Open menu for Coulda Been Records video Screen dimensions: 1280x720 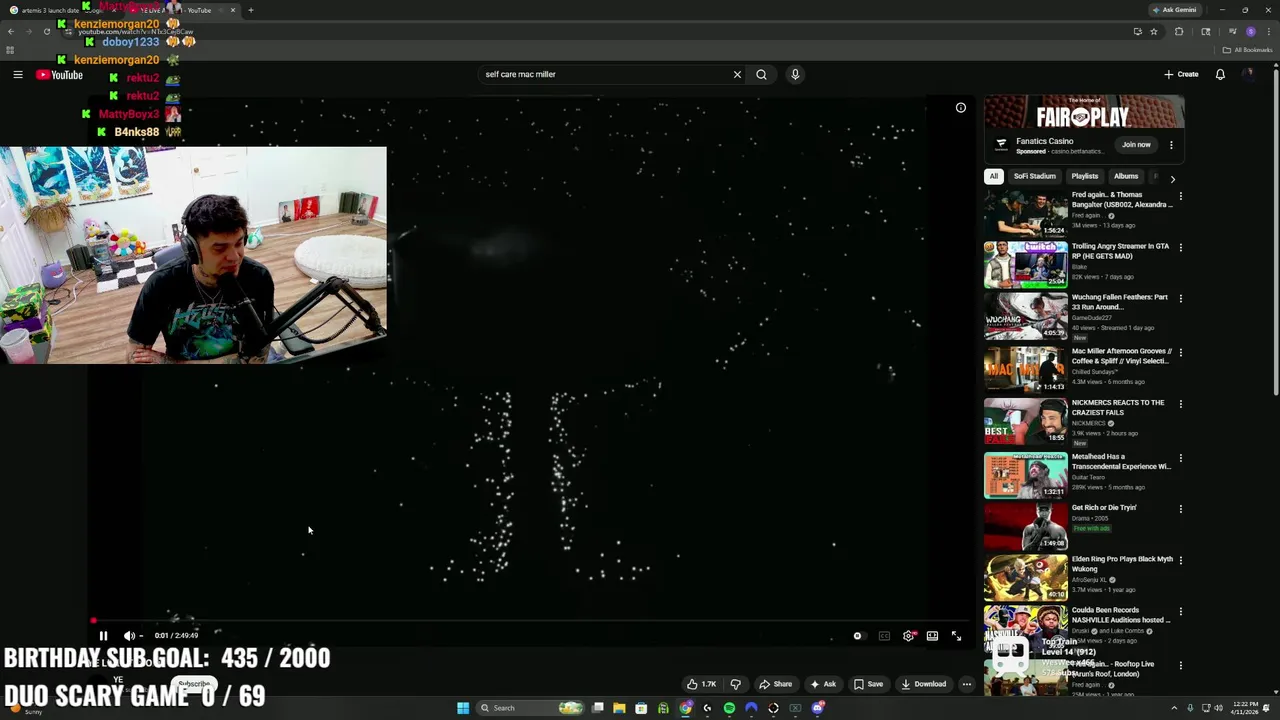pyautogui.click(x=1180, y=611)
